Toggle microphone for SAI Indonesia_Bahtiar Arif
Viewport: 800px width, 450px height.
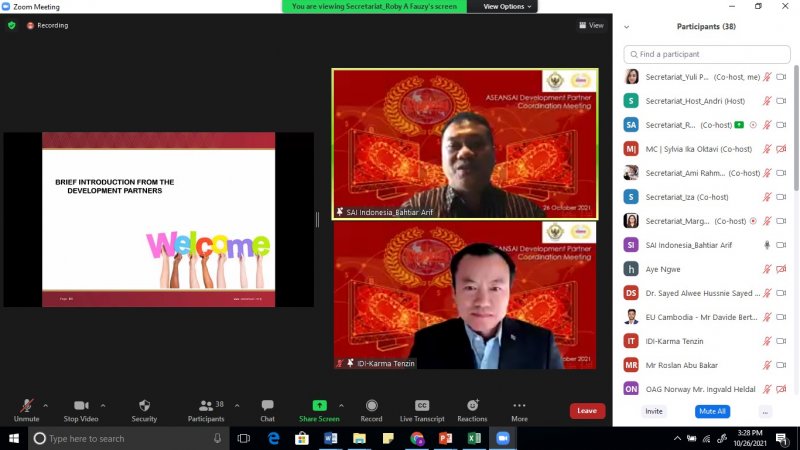coord(767,245)
